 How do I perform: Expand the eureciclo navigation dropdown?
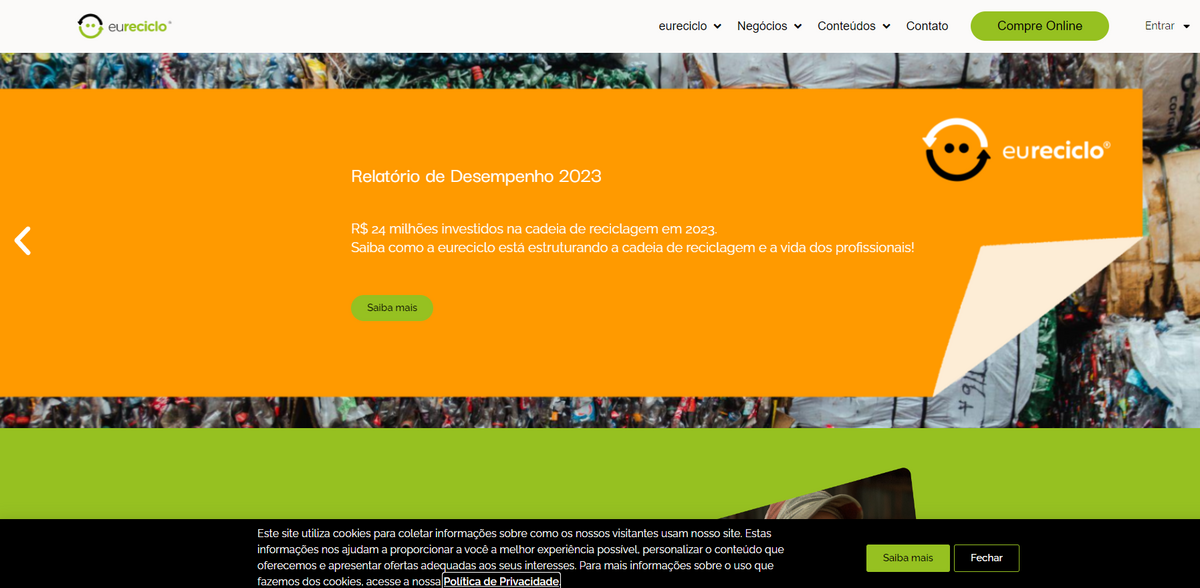pyautogui.click(x=690, y=26)
